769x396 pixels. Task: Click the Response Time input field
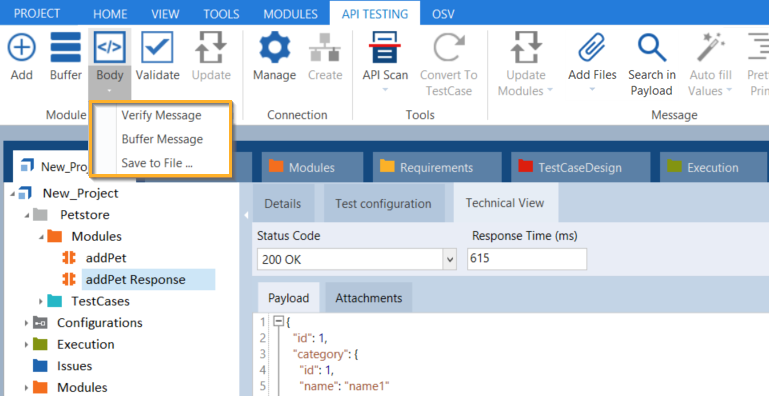(527, 259)
